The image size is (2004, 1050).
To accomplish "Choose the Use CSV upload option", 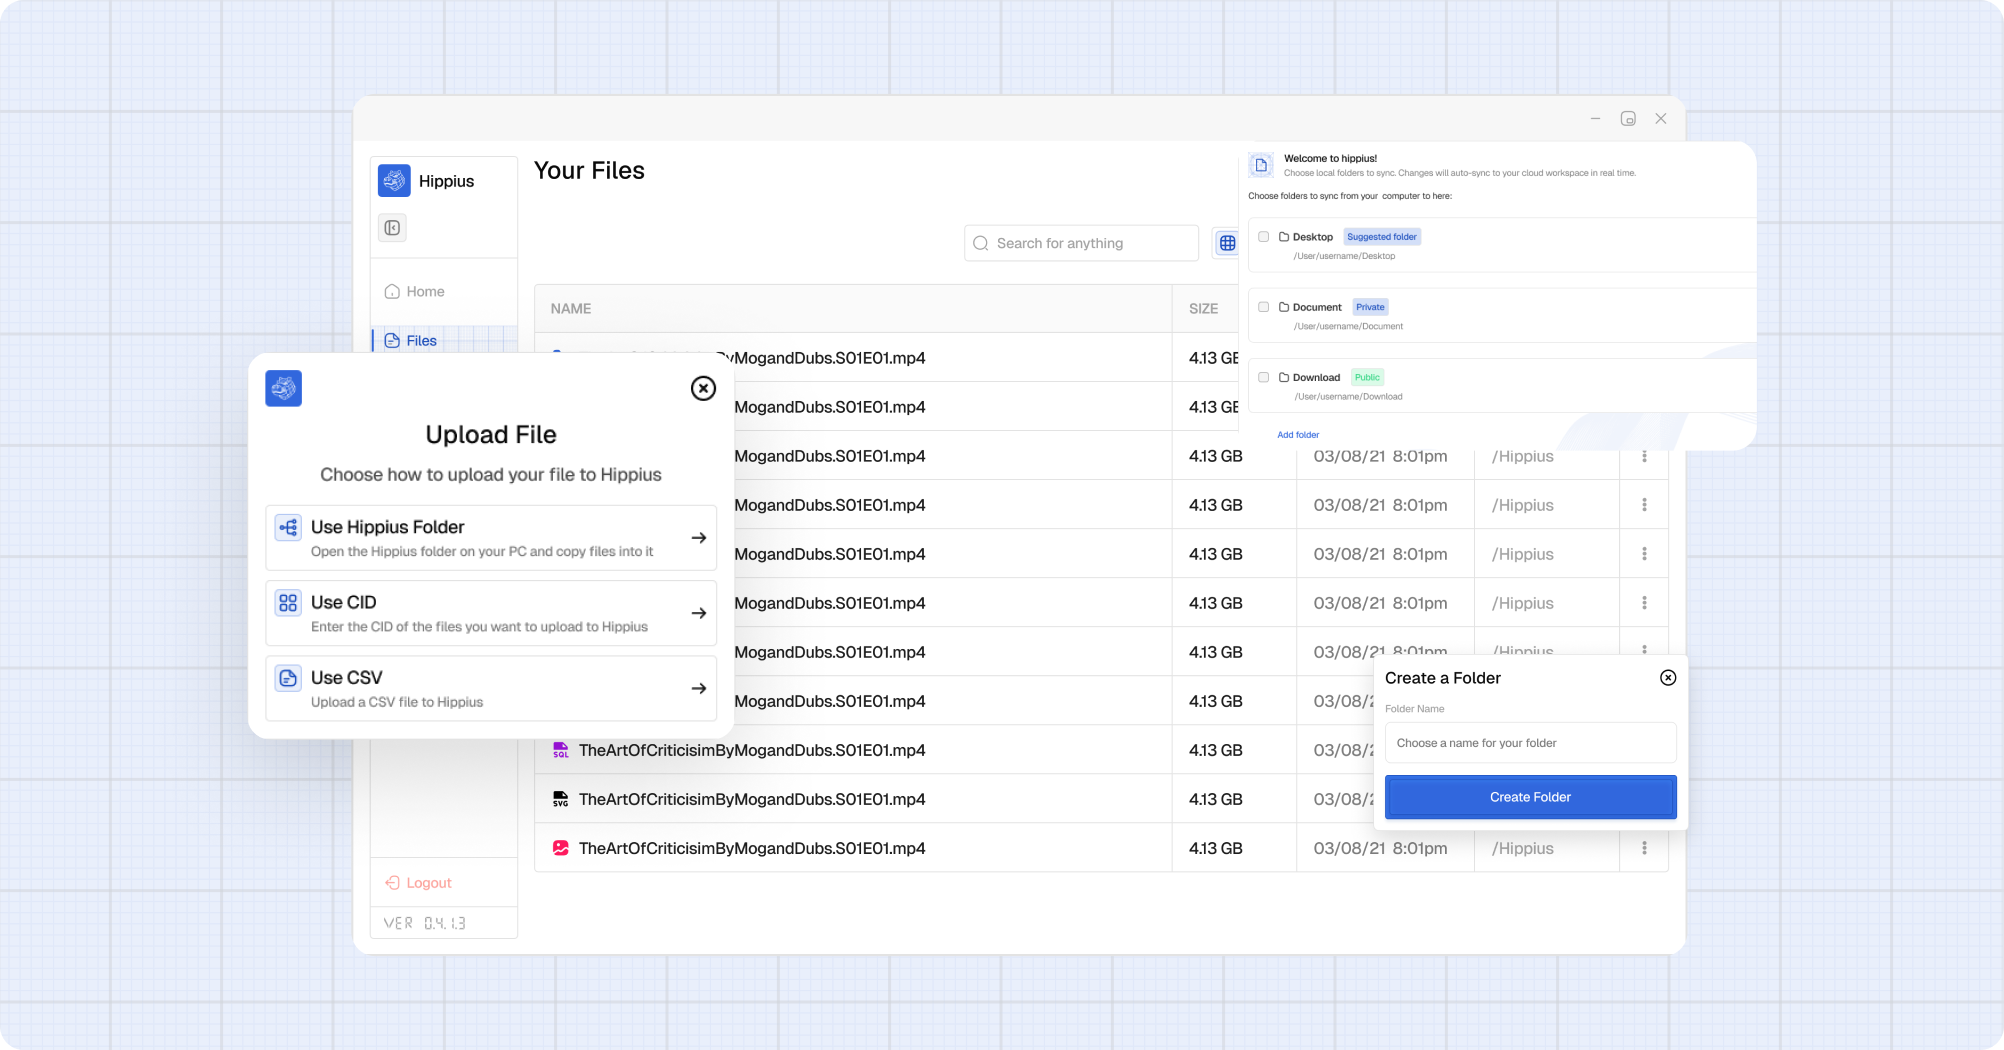I will 491,688.
